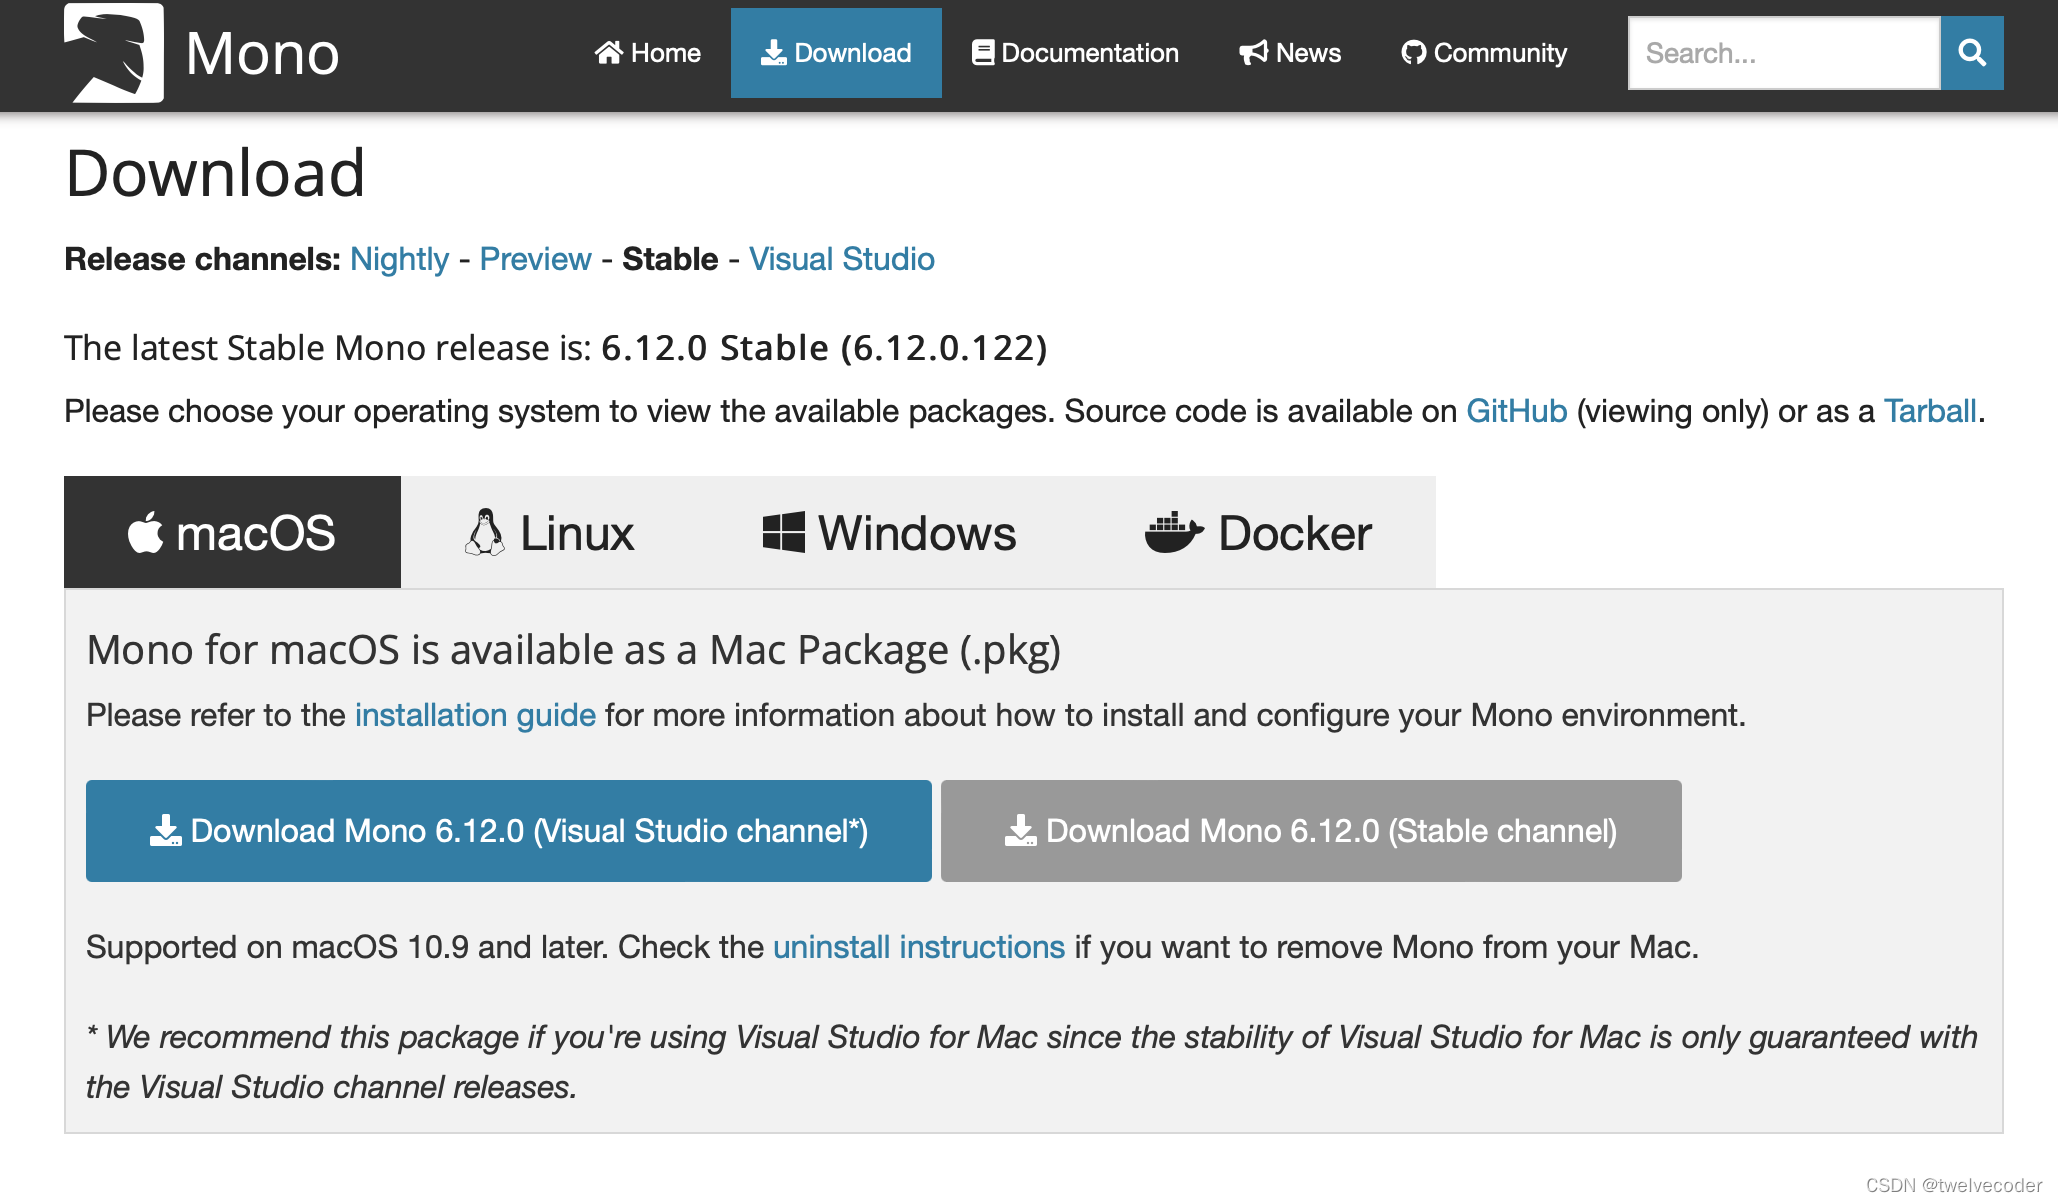Click the Search input field
Viewport: 2058px width, 1202px height.
coord(1784,53)
